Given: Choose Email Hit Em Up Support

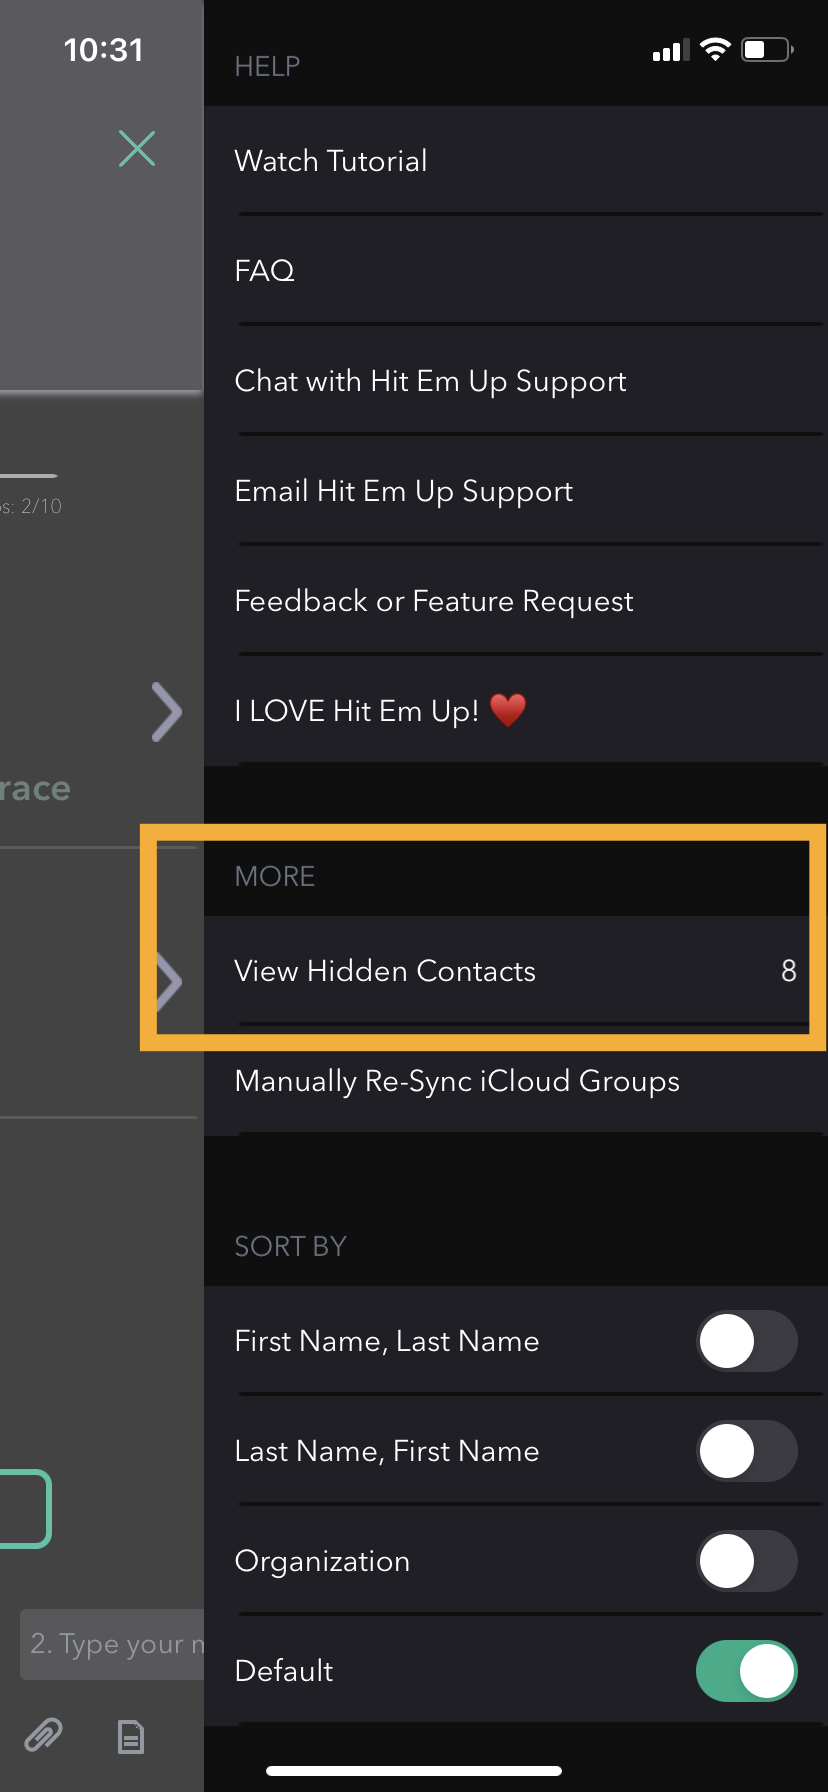Looking at the screenshot, I should 403,491.
